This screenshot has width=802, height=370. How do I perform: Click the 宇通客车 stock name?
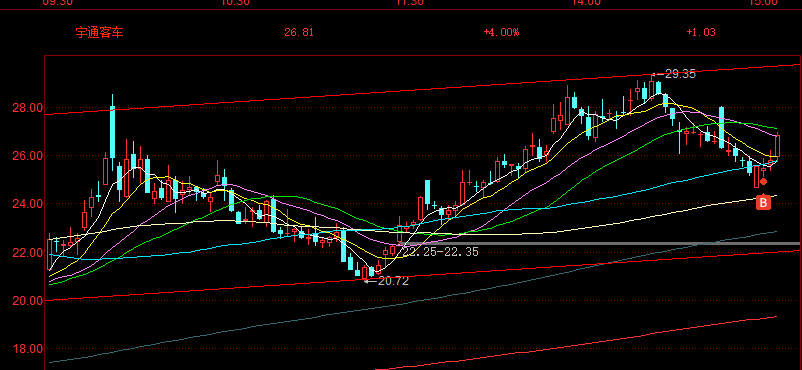(99, 33)
